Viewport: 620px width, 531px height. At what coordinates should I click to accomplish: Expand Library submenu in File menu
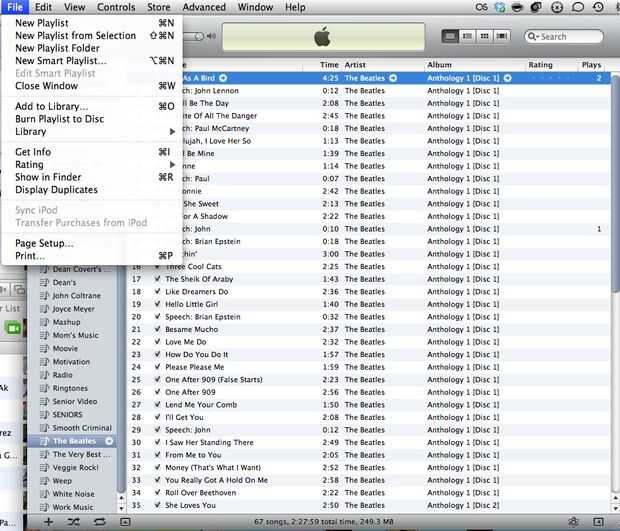click(x=92, y=131)
